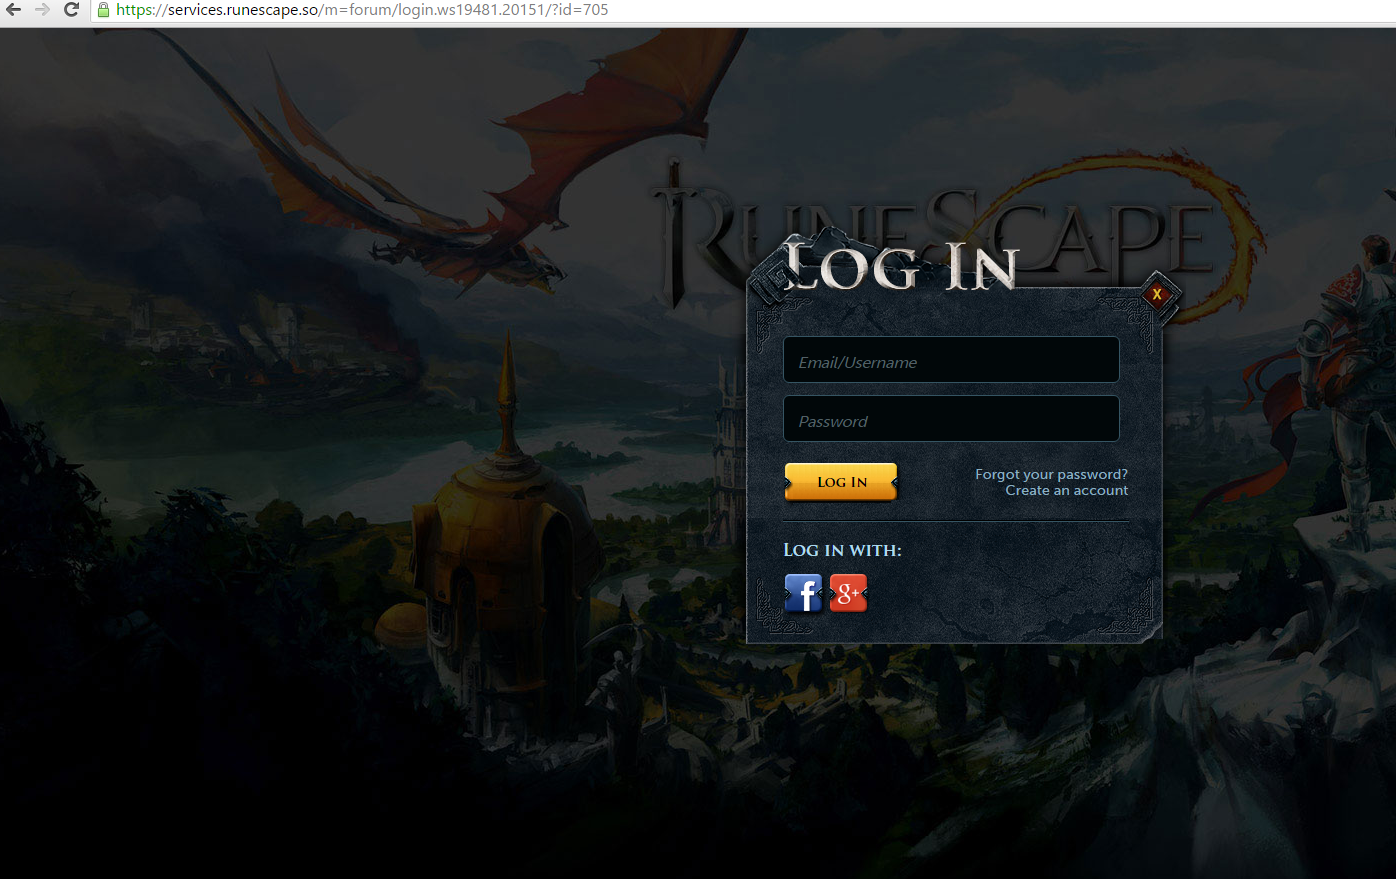1396x879 pixels.
Task: Close the login dialog with the X
Action: (1157, 295)
